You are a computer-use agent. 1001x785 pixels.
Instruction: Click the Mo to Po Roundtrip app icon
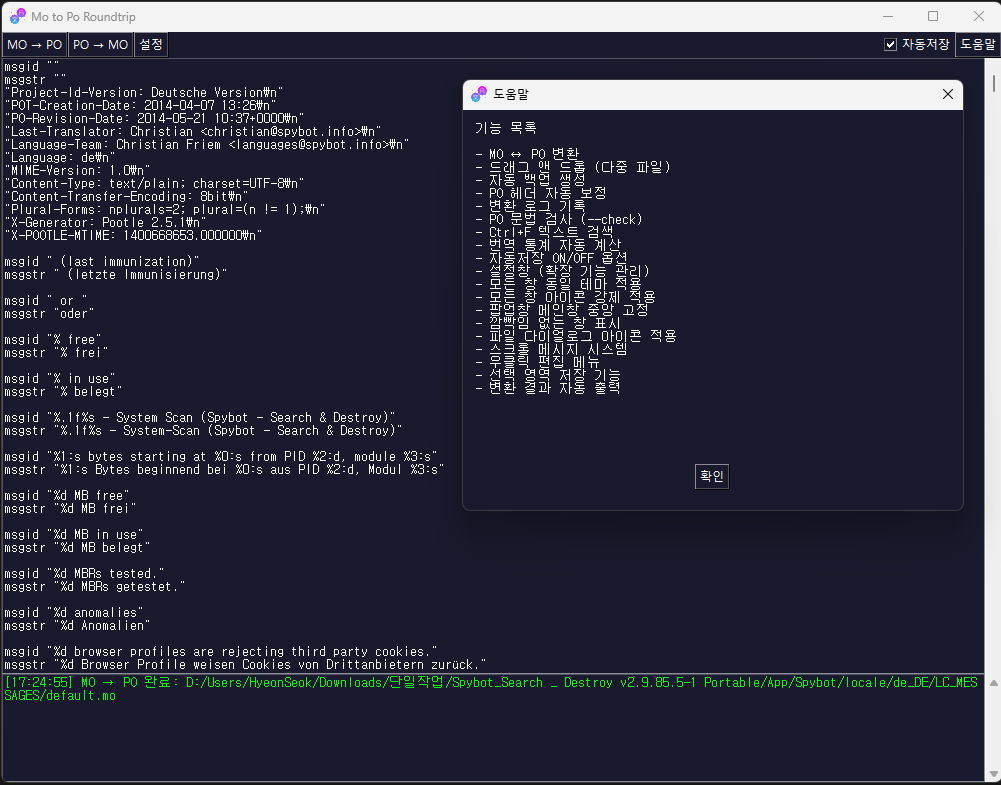tap(18, 17)
